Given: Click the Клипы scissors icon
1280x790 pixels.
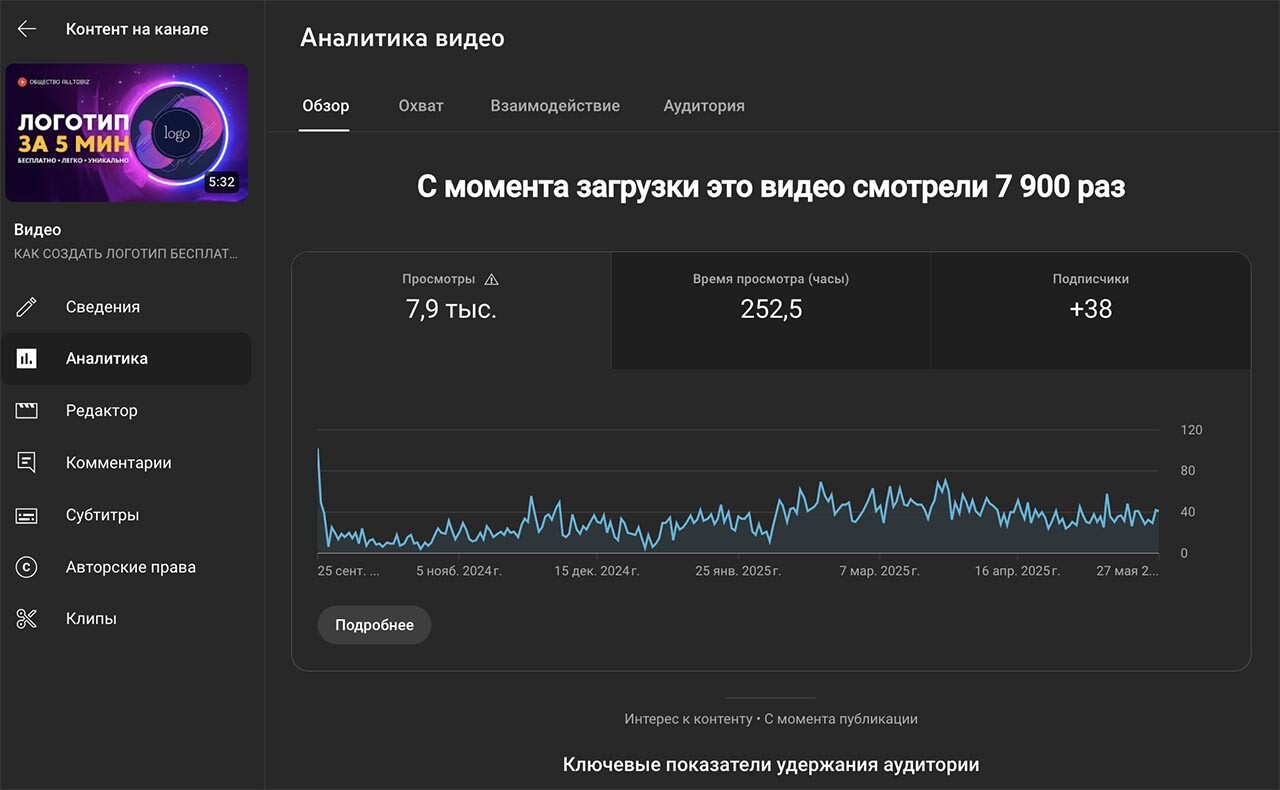Looking at the screenshot, I should coord(27,619).
